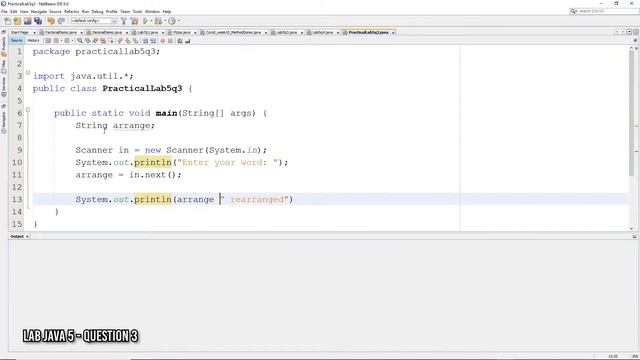Click the Undo arrow icon
The height and width of the screenshot is (360, 640).
coord(51,21)
